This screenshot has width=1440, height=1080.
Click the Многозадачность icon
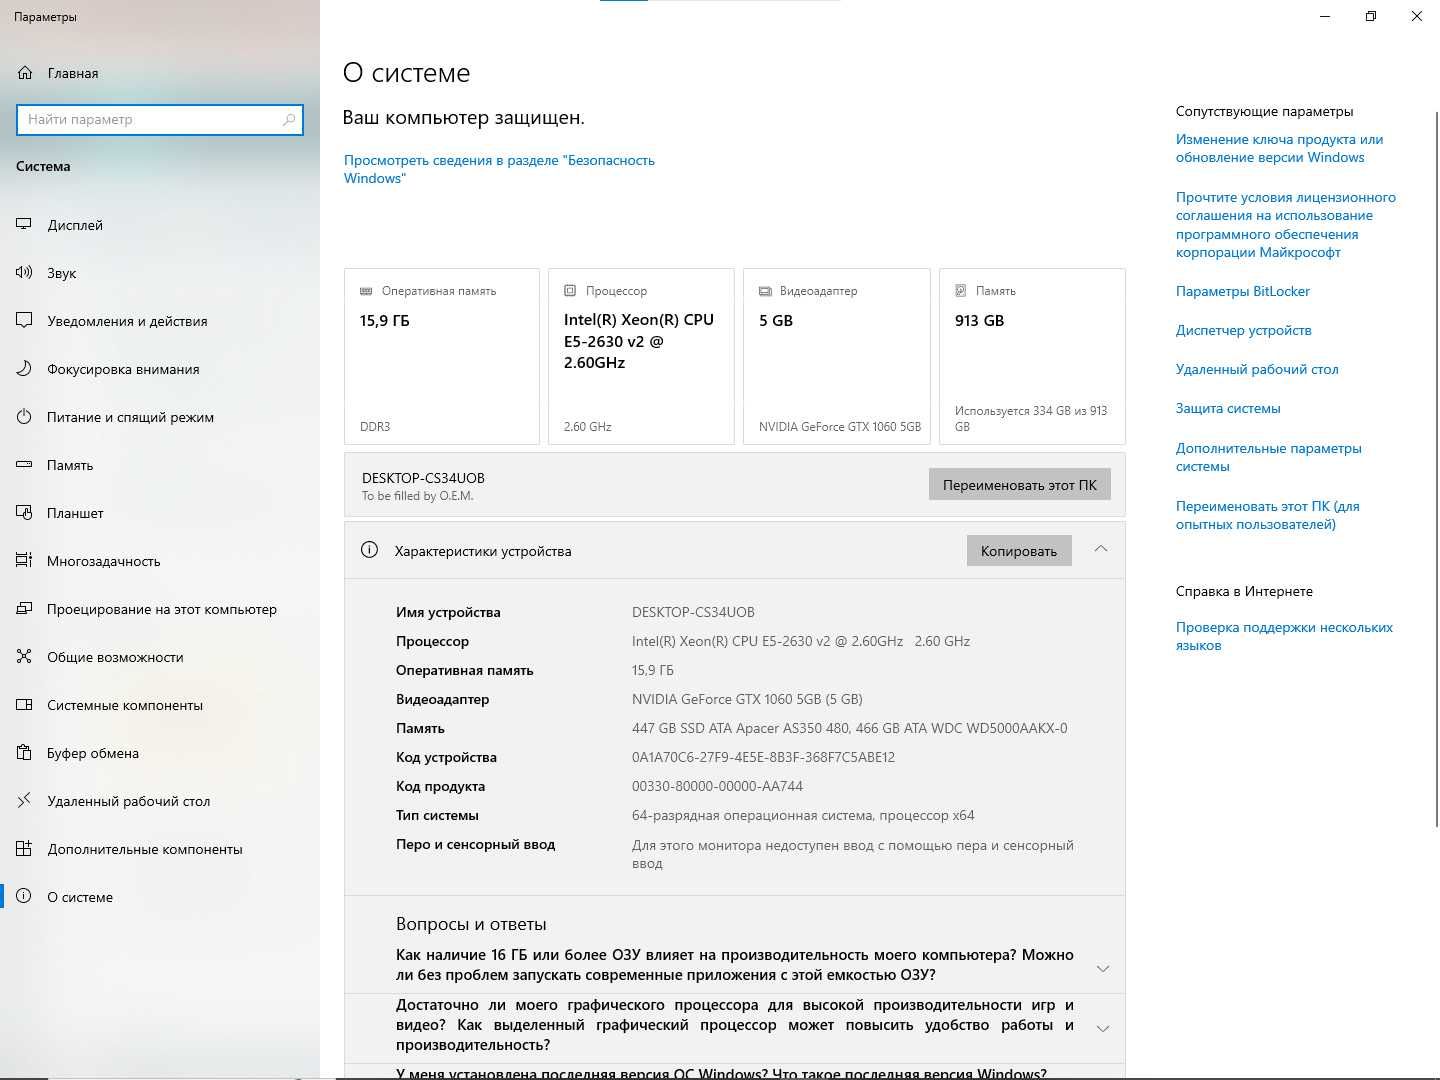point(24,561)
